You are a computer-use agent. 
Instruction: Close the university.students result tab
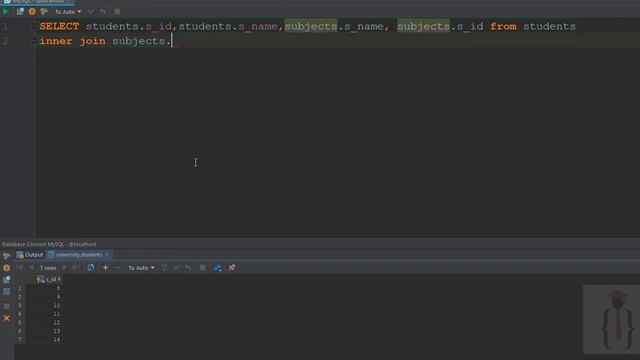(107, 255)
